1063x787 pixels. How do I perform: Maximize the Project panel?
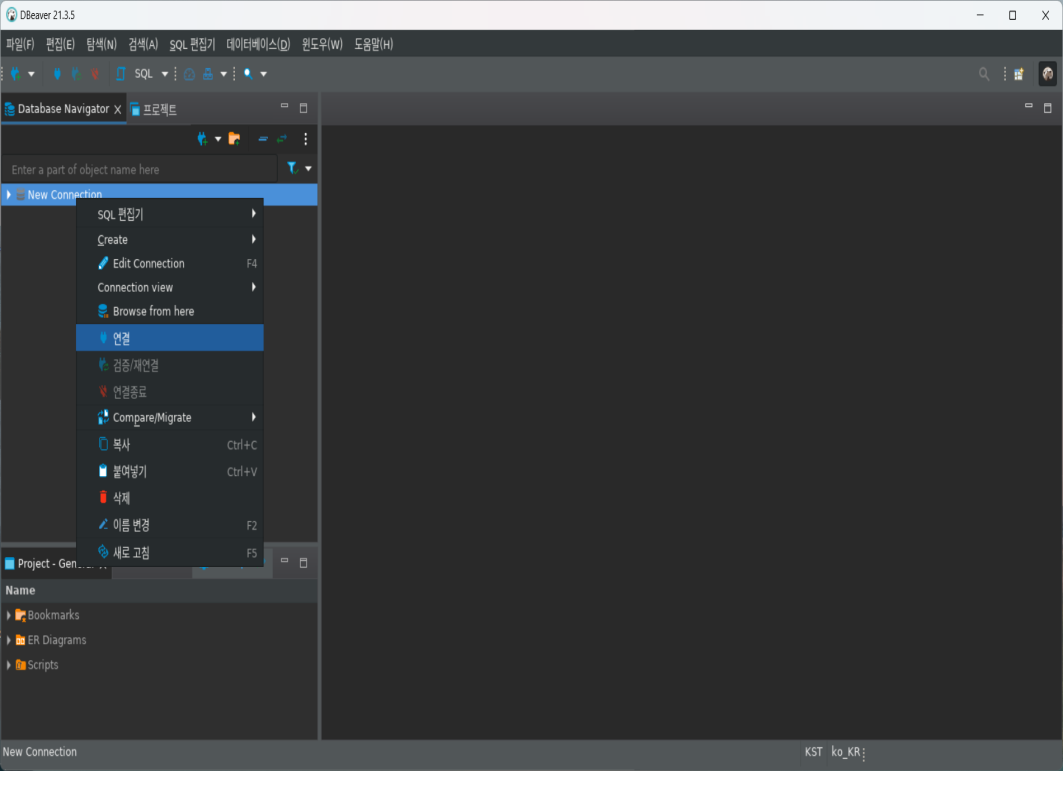pyautogui.click(x=304, y=563)
